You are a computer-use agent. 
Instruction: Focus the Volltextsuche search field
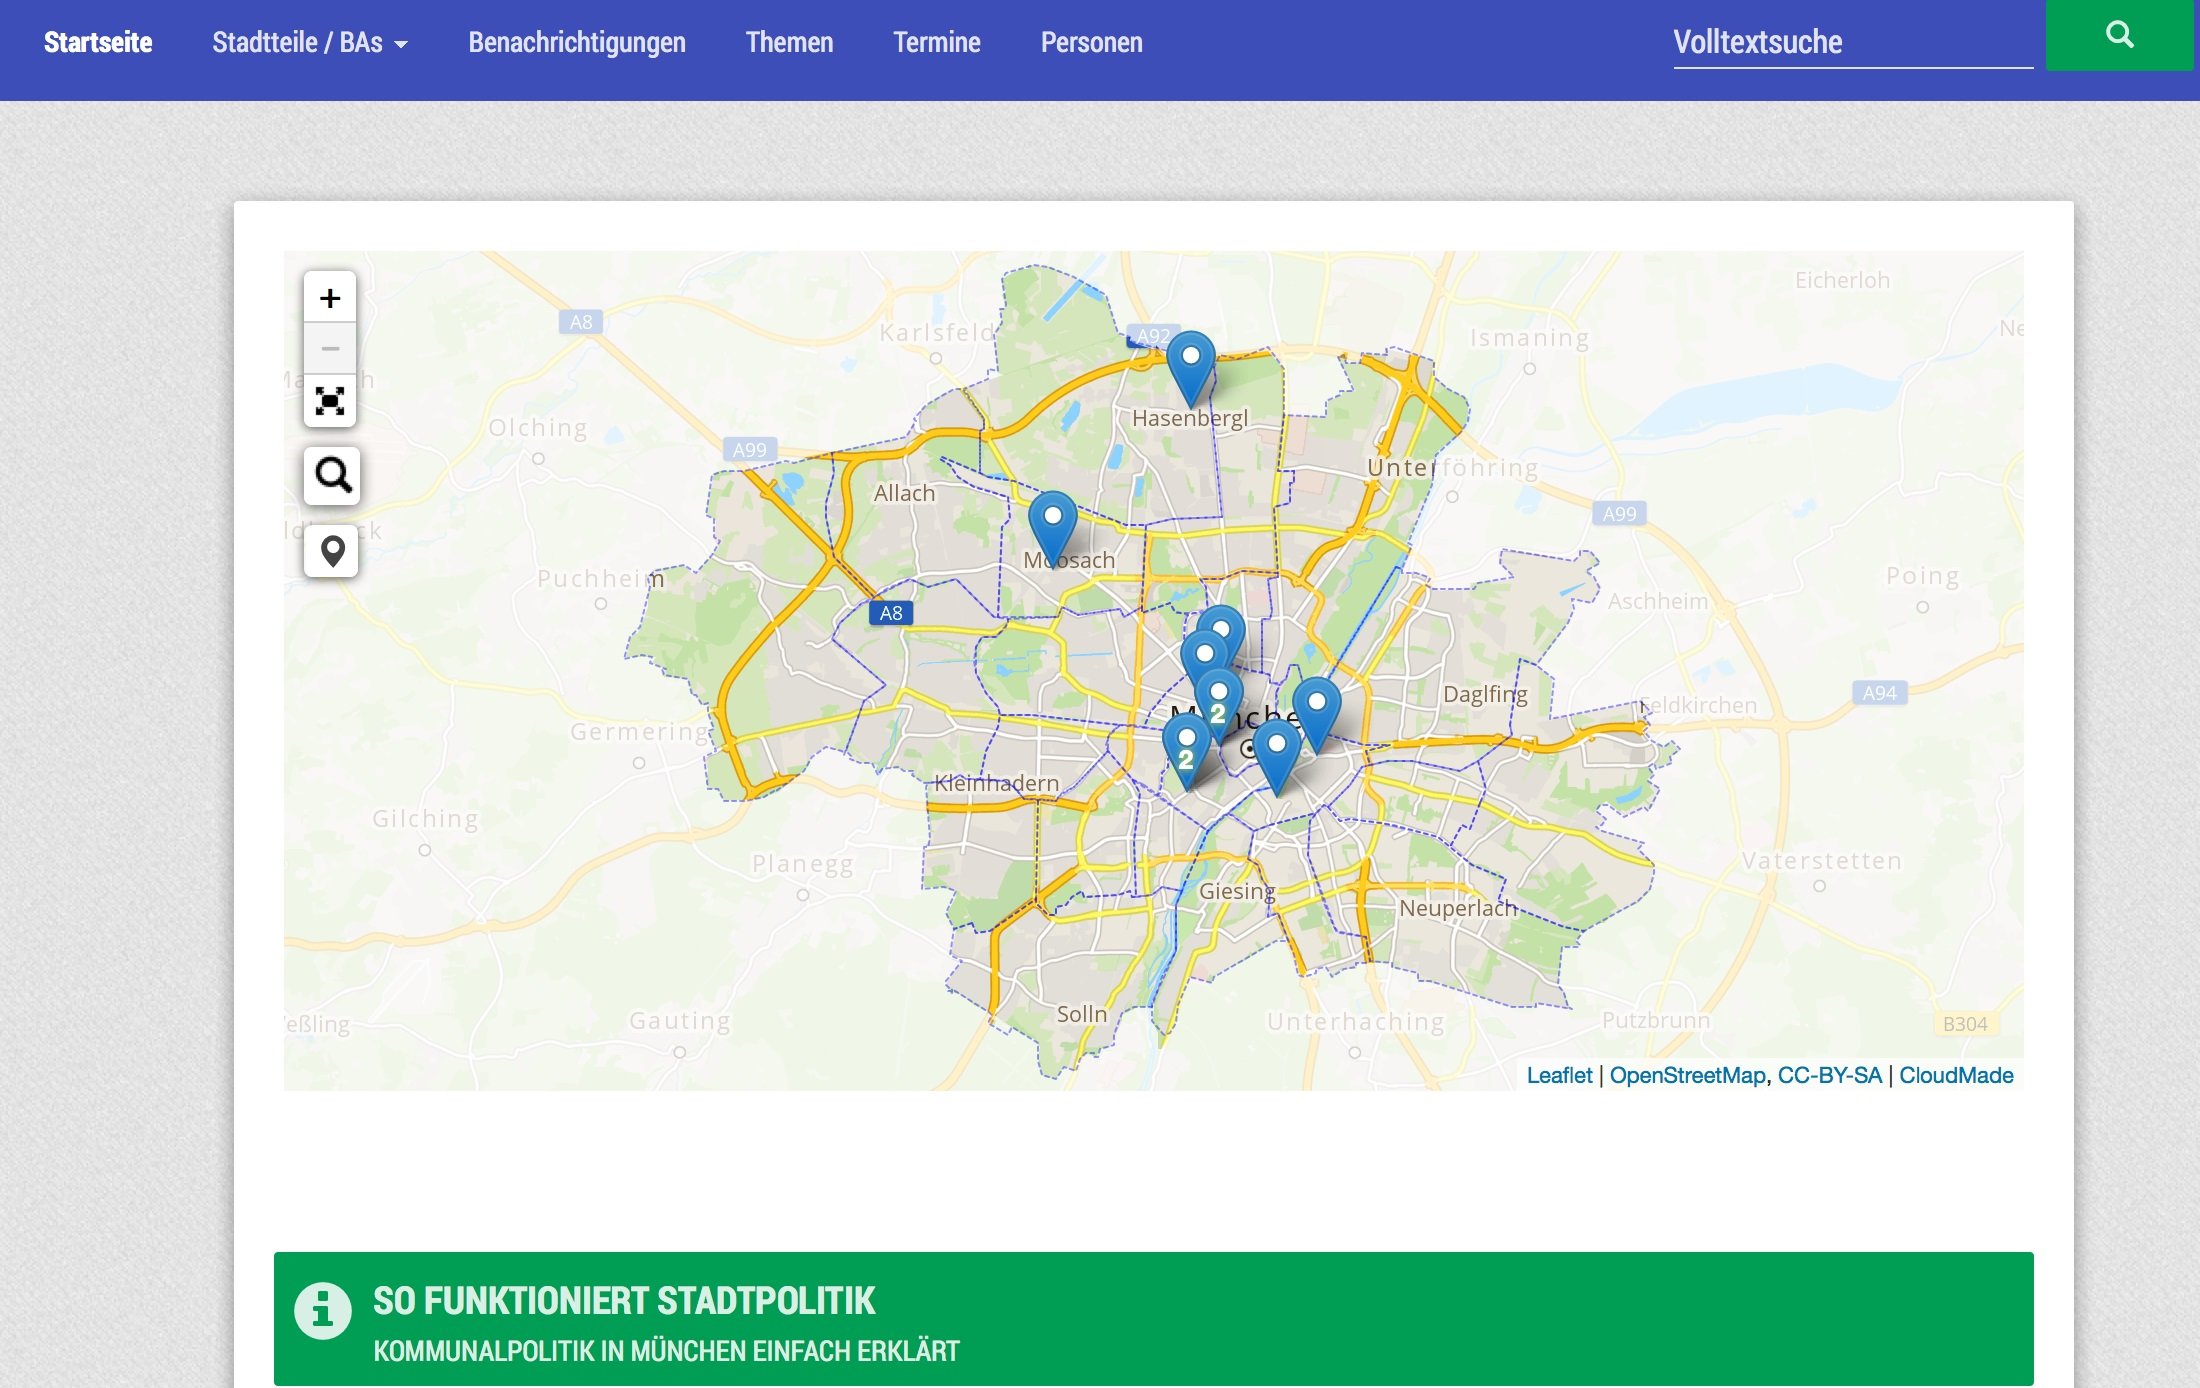[1852, 43]
